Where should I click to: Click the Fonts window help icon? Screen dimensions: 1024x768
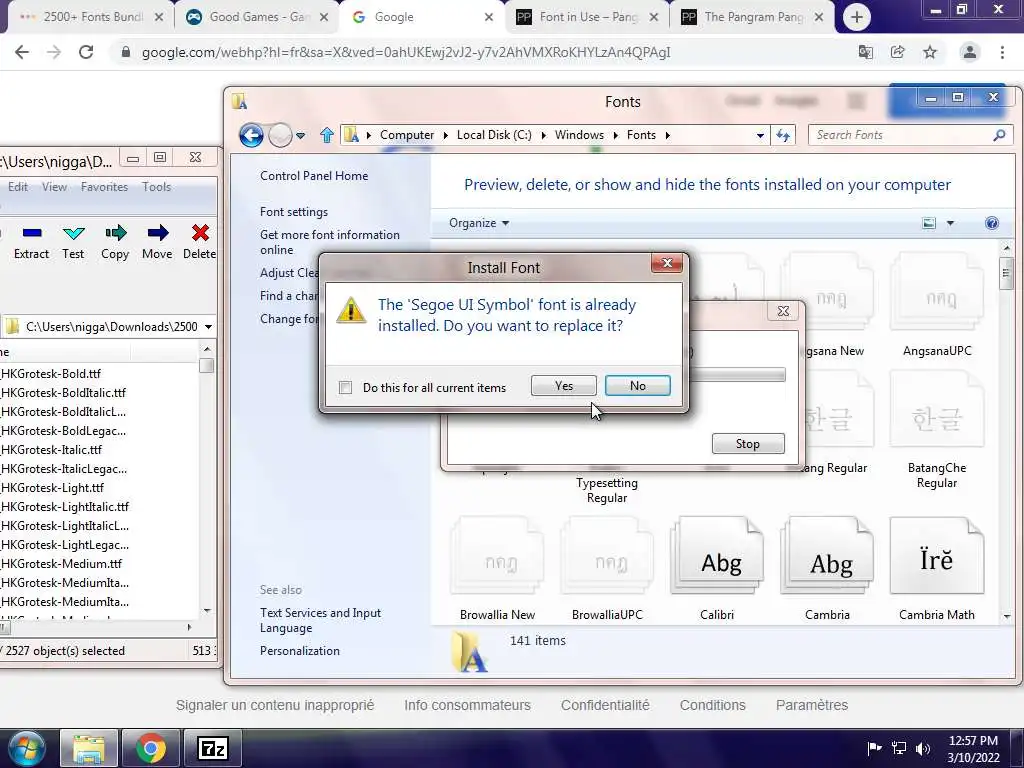[x=991, y=223]
